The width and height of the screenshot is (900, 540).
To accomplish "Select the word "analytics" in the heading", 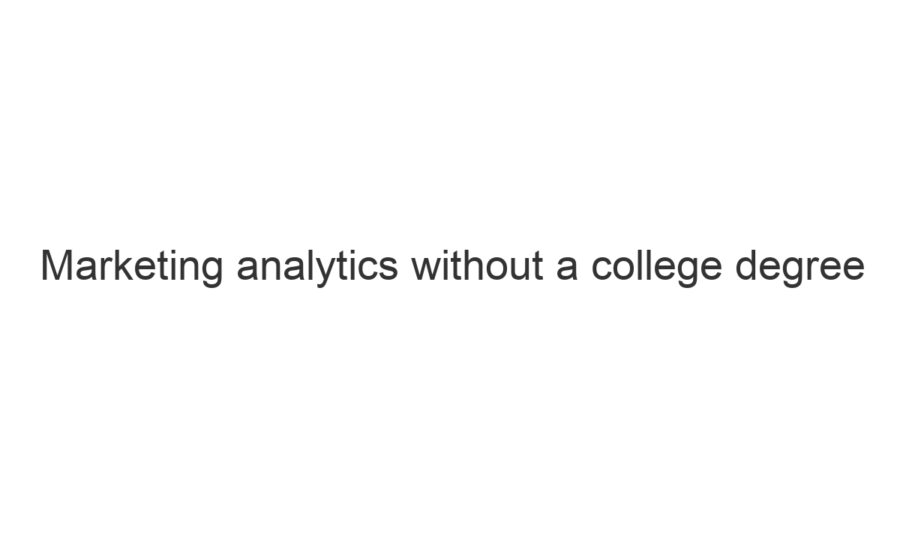I will click(317, 267).
